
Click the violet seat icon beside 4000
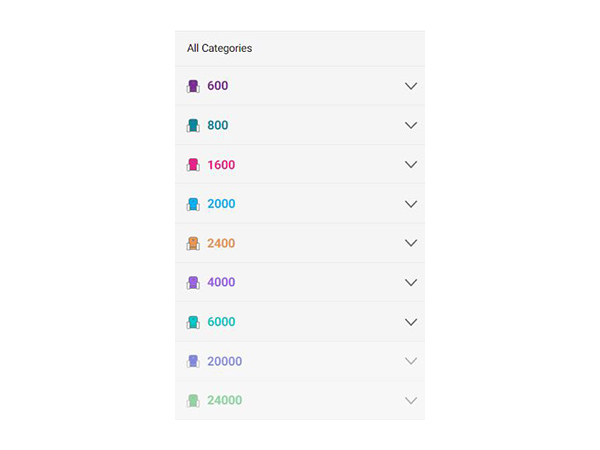pyautogui.click(x=193, y=283)
